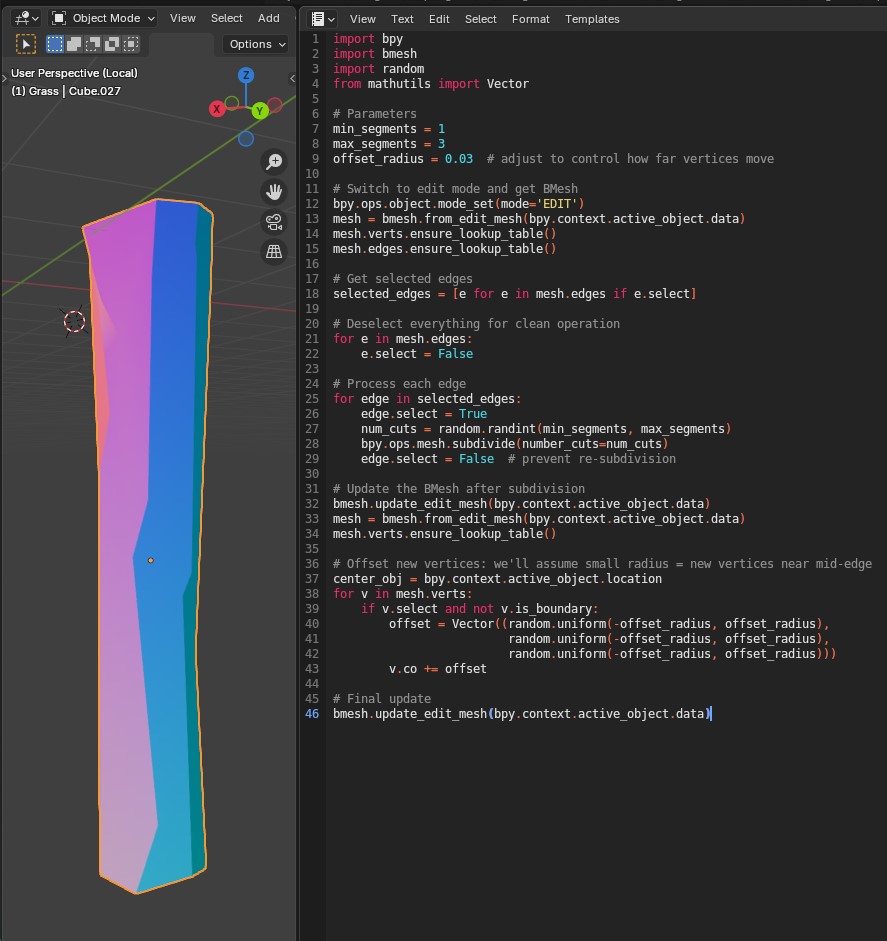Click the Y axis on navigation gizmo
Image resolution: width=887 pixels, height=941 pixels.
[x=260, y=111]
